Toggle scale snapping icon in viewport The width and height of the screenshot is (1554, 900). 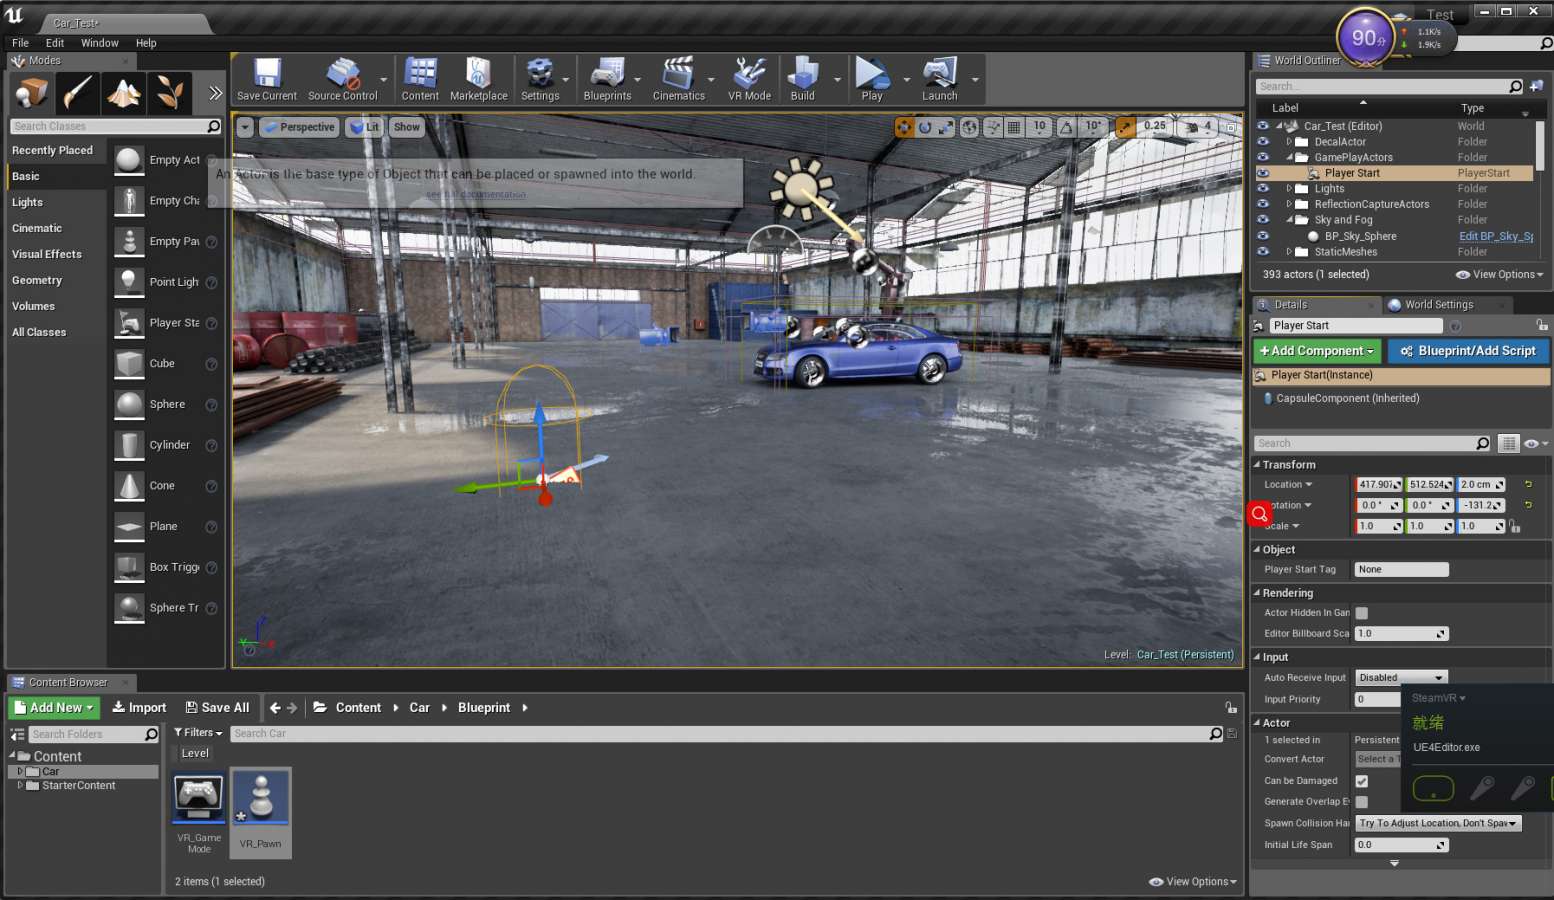1126,127
